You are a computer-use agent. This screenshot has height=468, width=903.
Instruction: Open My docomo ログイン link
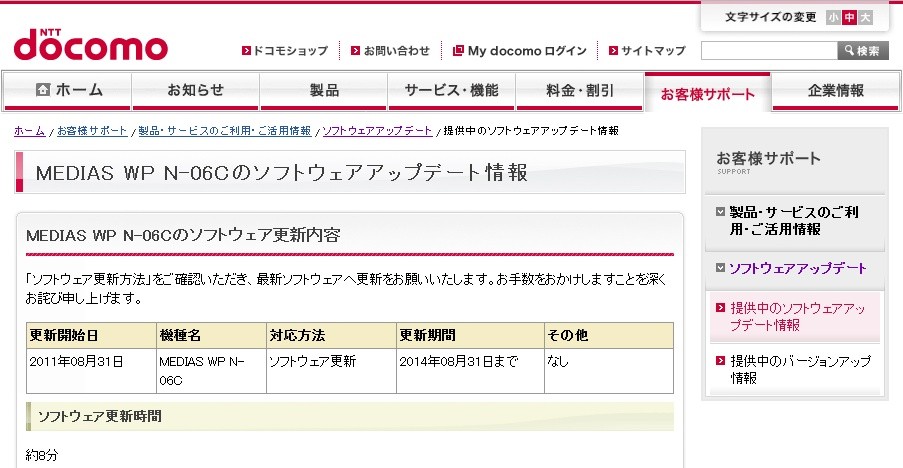coord(527,51)
